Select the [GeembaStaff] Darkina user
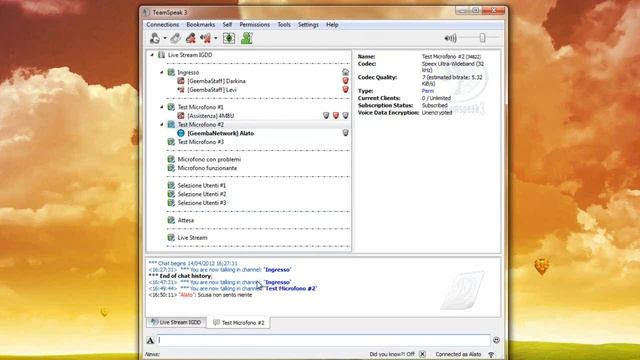The width and height of the screenshot is (640, 360). 216,81
